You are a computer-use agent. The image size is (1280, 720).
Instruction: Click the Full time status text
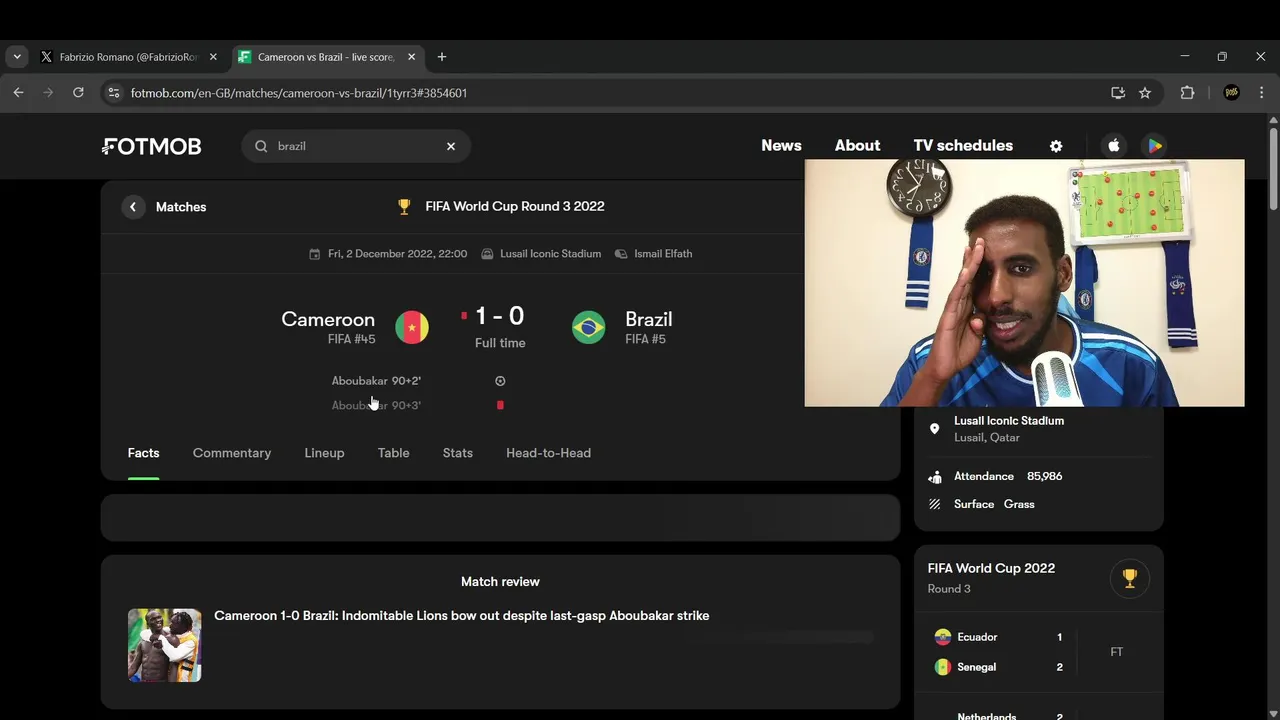coord(500,343)
